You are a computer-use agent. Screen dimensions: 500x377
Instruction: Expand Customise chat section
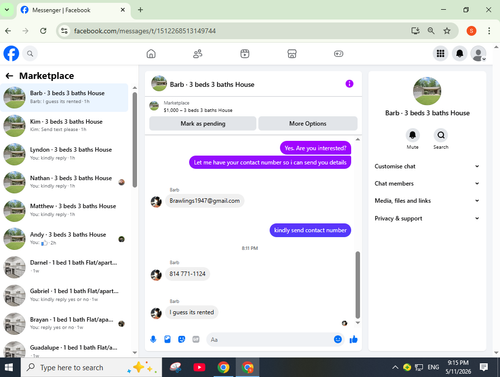[427, 166]
